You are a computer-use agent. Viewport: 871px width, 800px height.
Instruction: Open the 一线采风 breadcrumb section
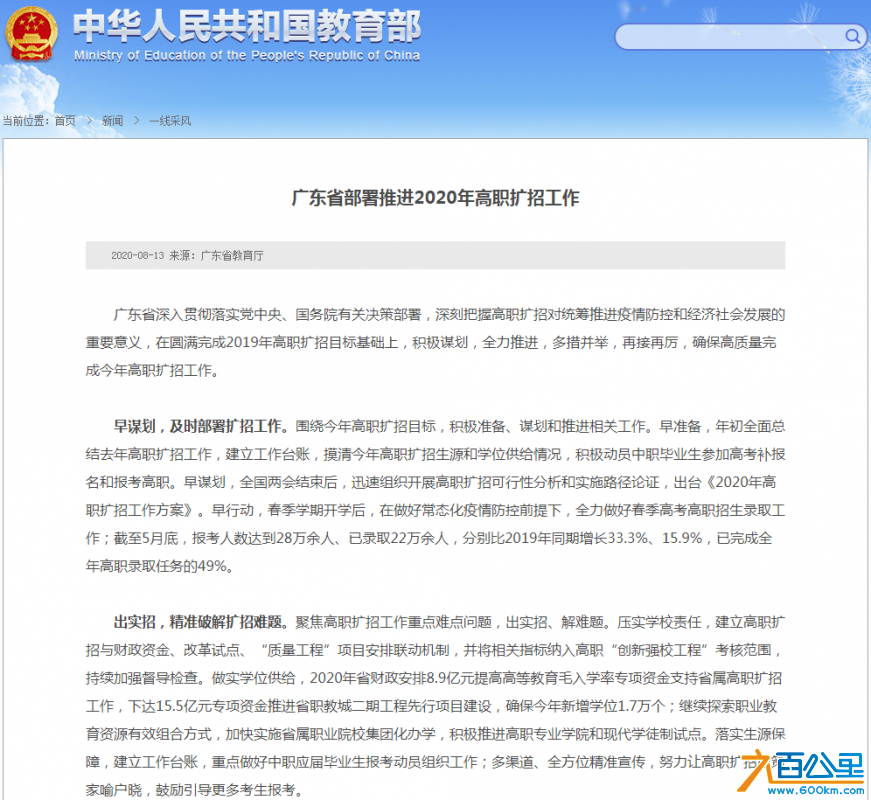pos(170,121)
